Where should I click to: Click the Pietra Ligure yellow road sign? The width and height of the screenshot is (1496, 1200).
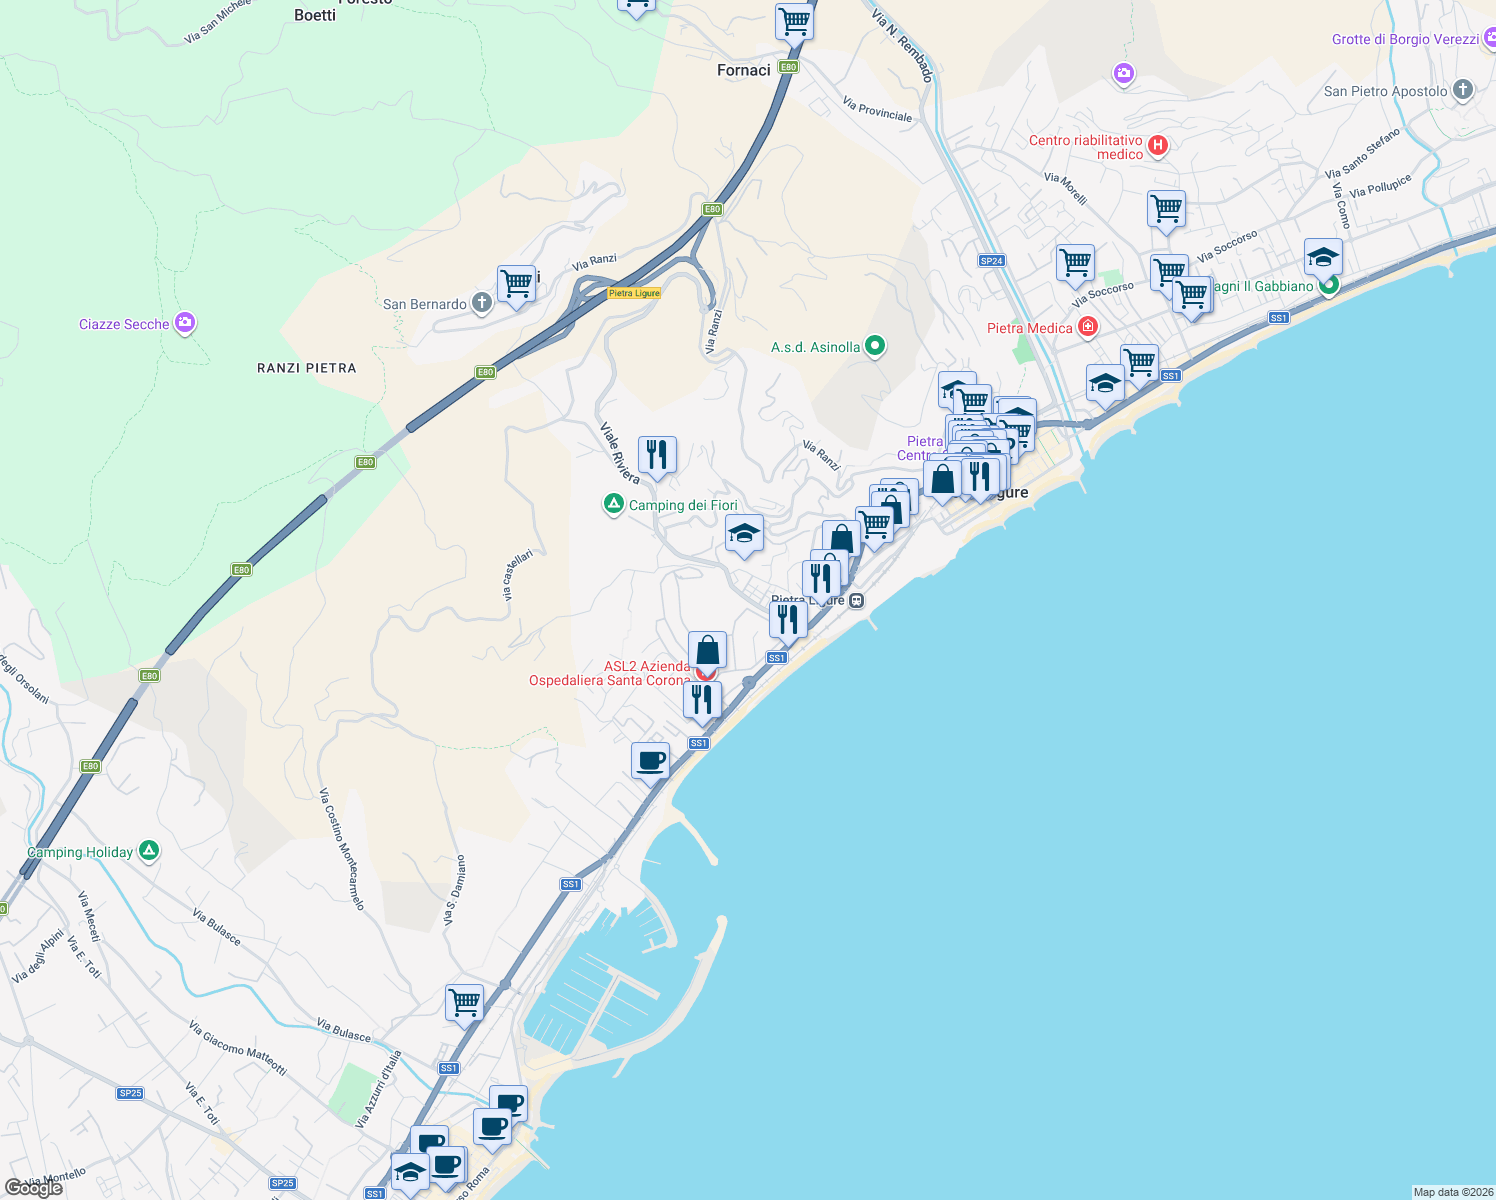point(634,295)
